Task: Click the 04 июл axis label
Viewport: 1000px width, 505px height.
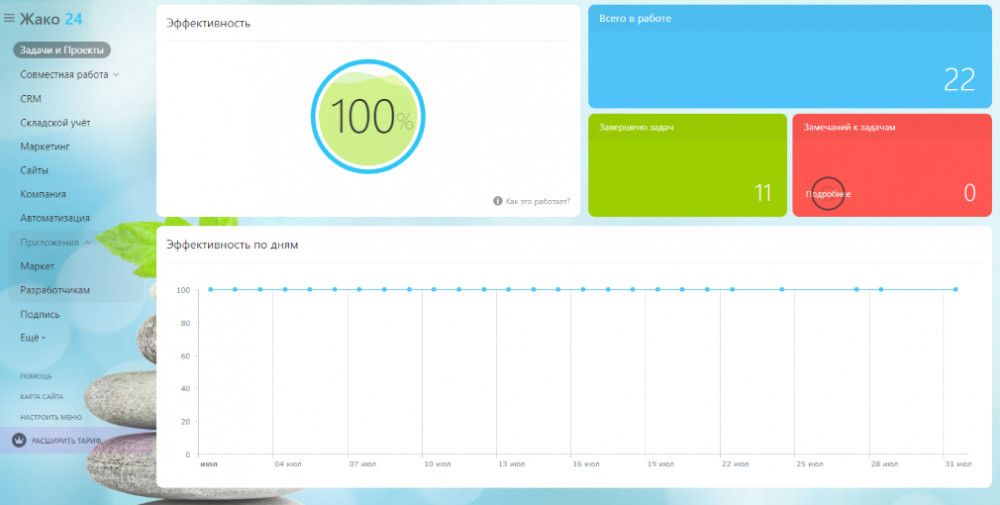Action: pos(288,464)
